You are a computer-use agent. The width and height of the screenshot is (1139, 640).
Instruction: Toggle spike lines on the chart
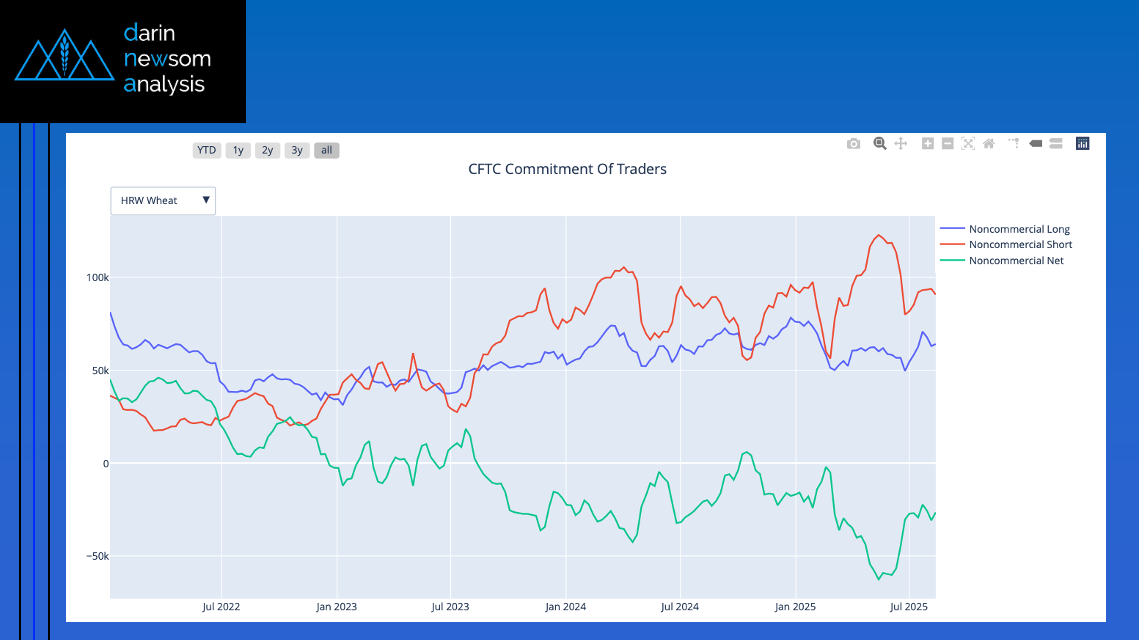1014,144
